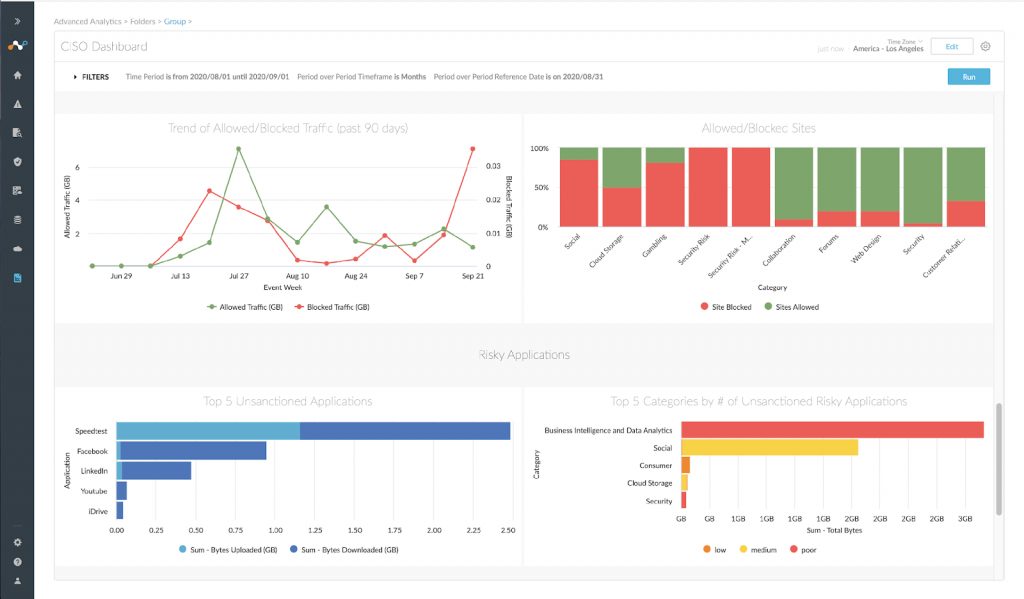Toggle the medium risk legend item
Viewport: 1024px width, 599px height.
coord(758,550)
